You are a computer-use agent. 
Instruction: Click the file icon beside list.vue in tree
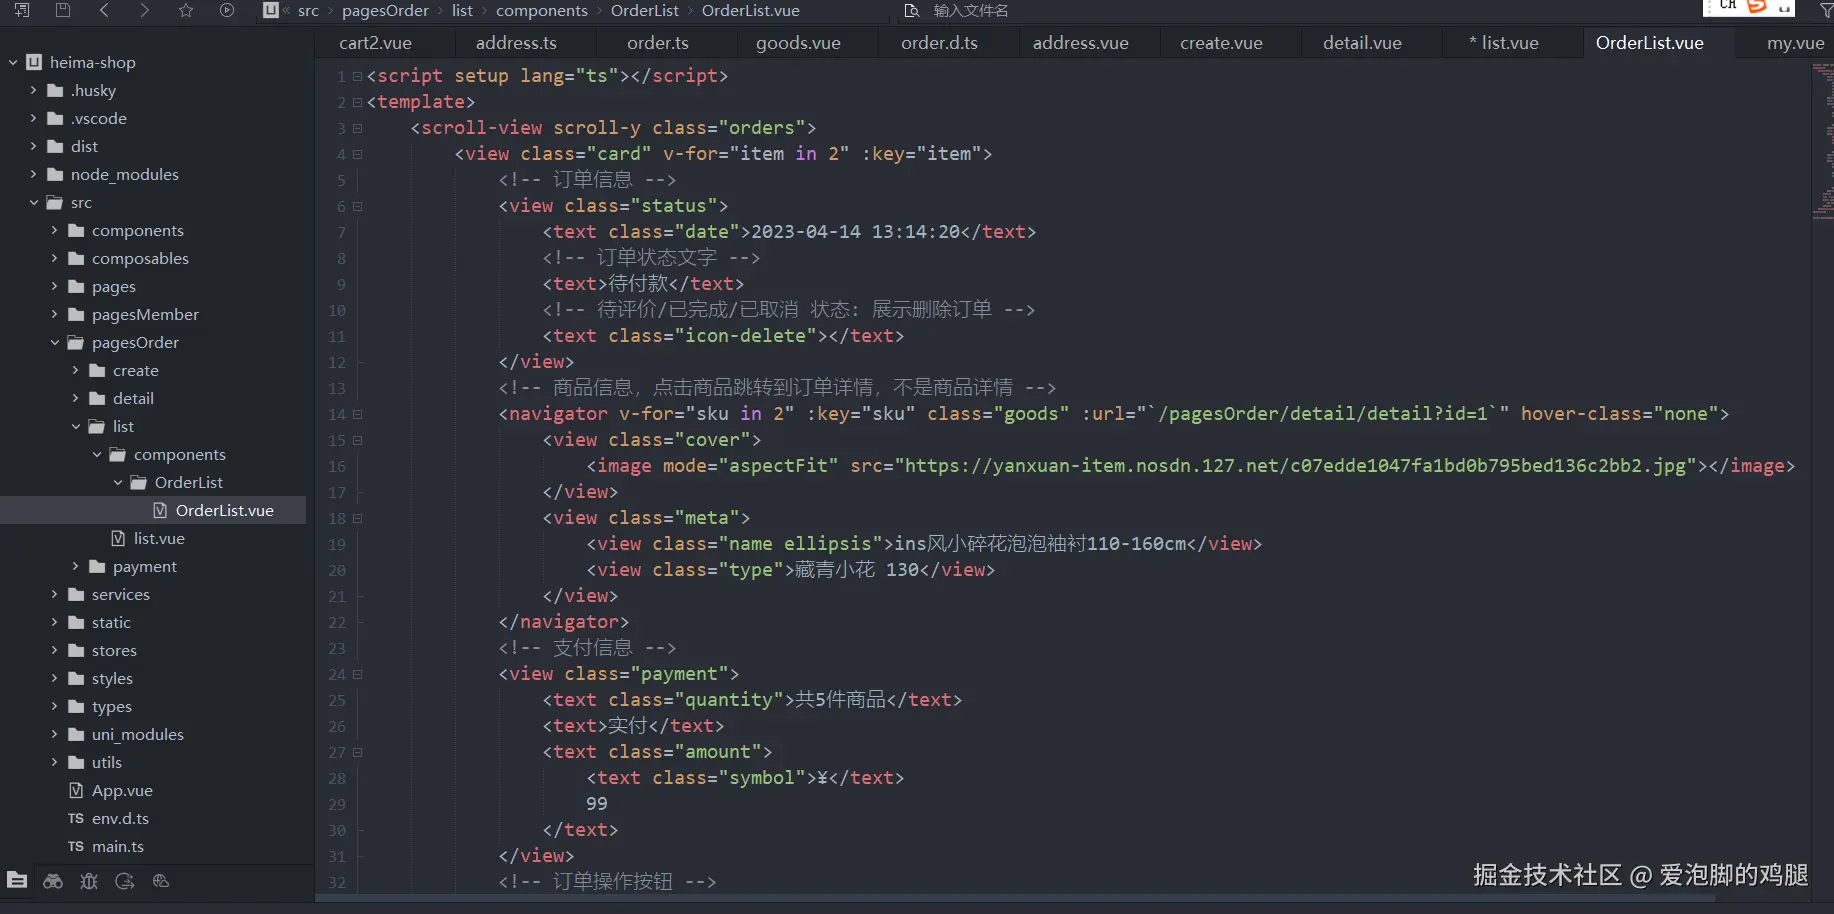[118, 538]
